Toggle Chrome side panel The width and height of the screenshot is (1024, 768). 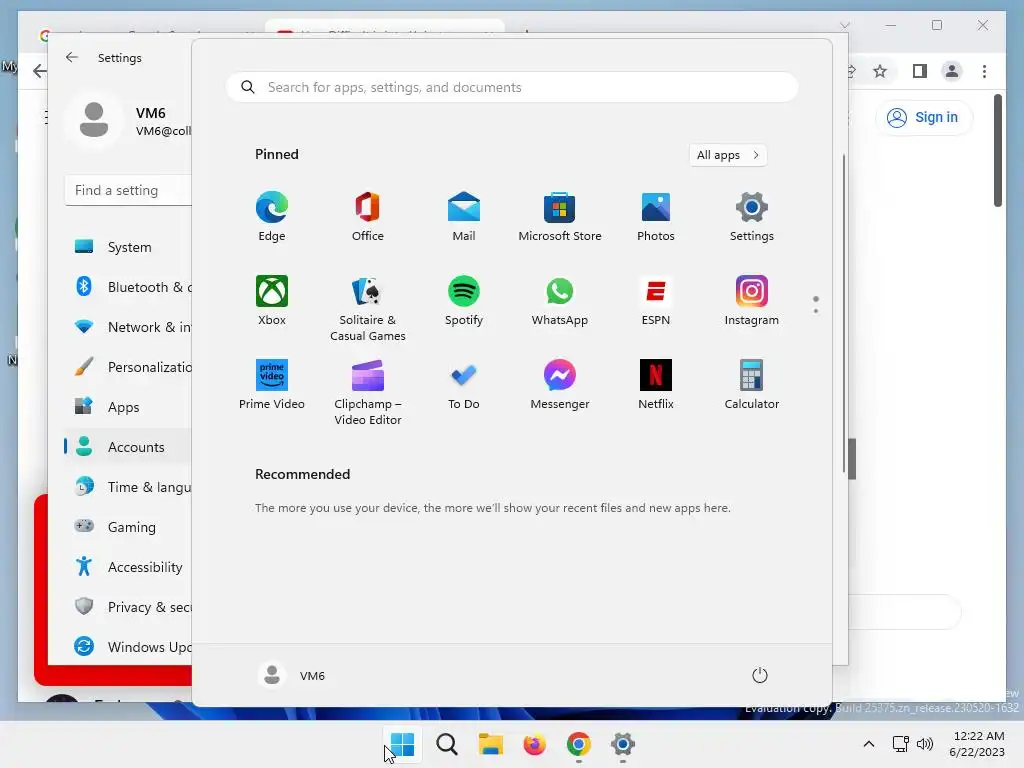point(920,71)
